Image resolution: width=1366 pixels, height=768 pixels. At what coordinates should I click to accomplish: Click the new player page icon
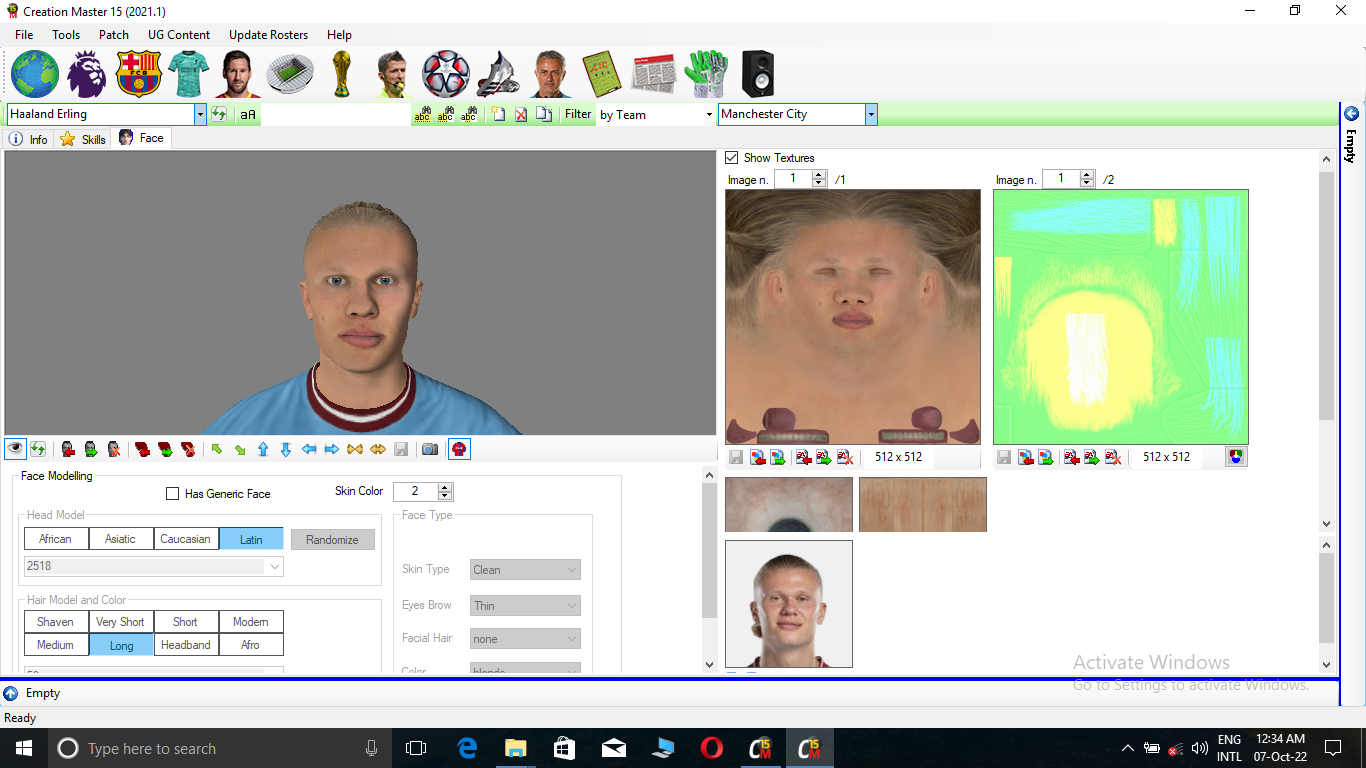coord(498,115)
